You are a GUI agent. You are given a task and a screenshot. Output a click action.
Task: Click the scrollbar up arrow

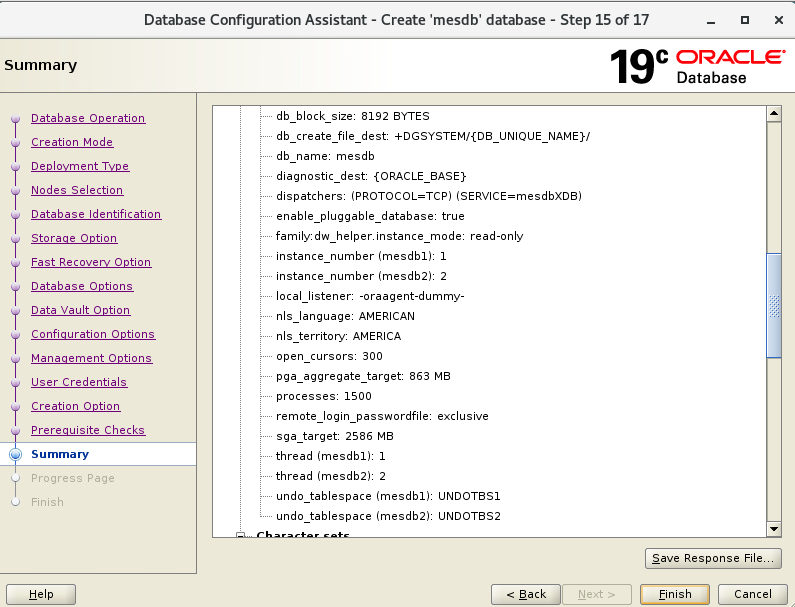(773, 115)
